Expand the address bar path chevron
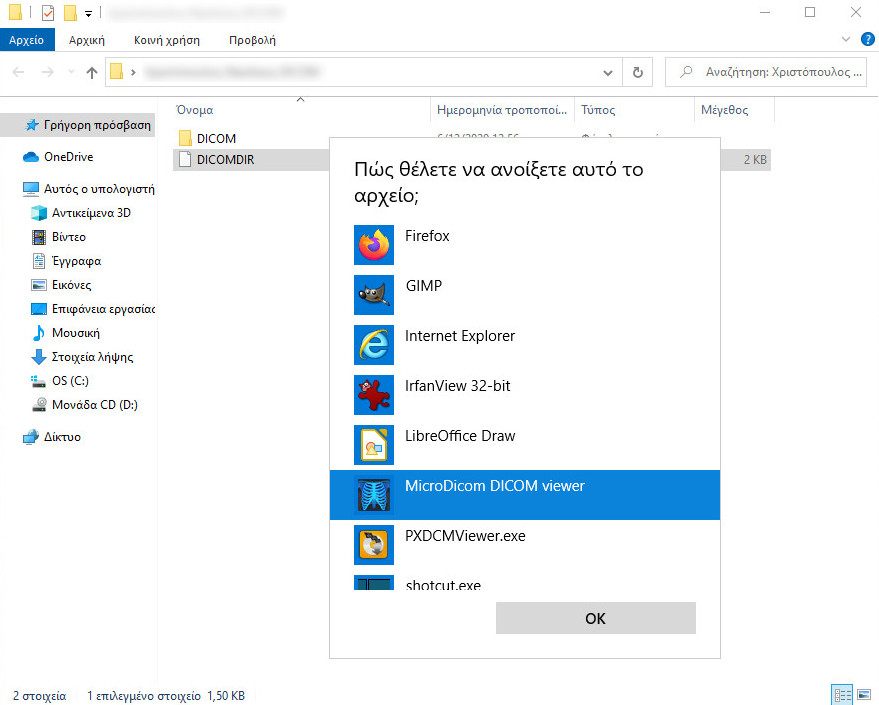879x705 pixels. 133,72
